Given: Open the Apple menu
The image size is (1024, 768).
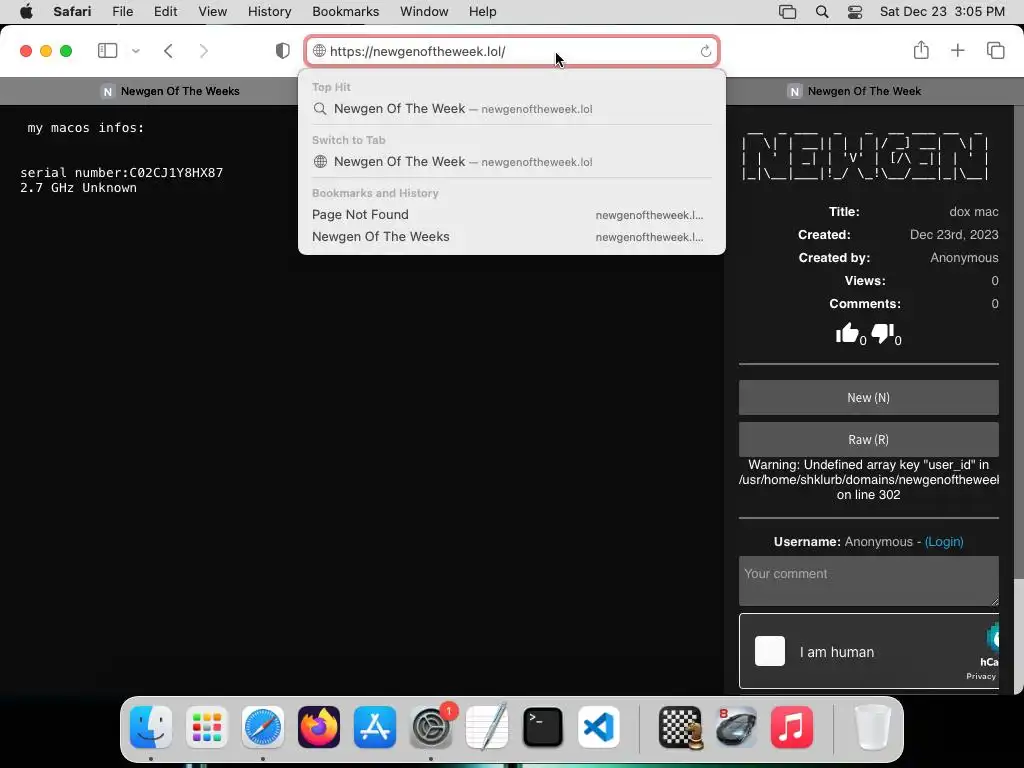Looking at the screenshot, I should pos(26,12).
